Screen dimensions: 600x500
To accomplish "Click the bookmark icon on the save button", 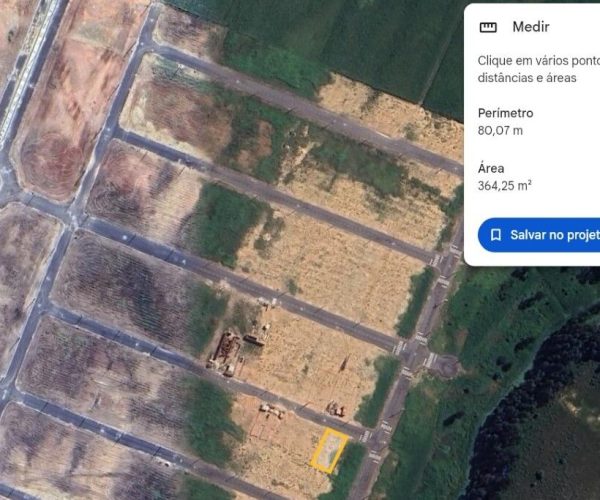I will click(x=495, y=235).
